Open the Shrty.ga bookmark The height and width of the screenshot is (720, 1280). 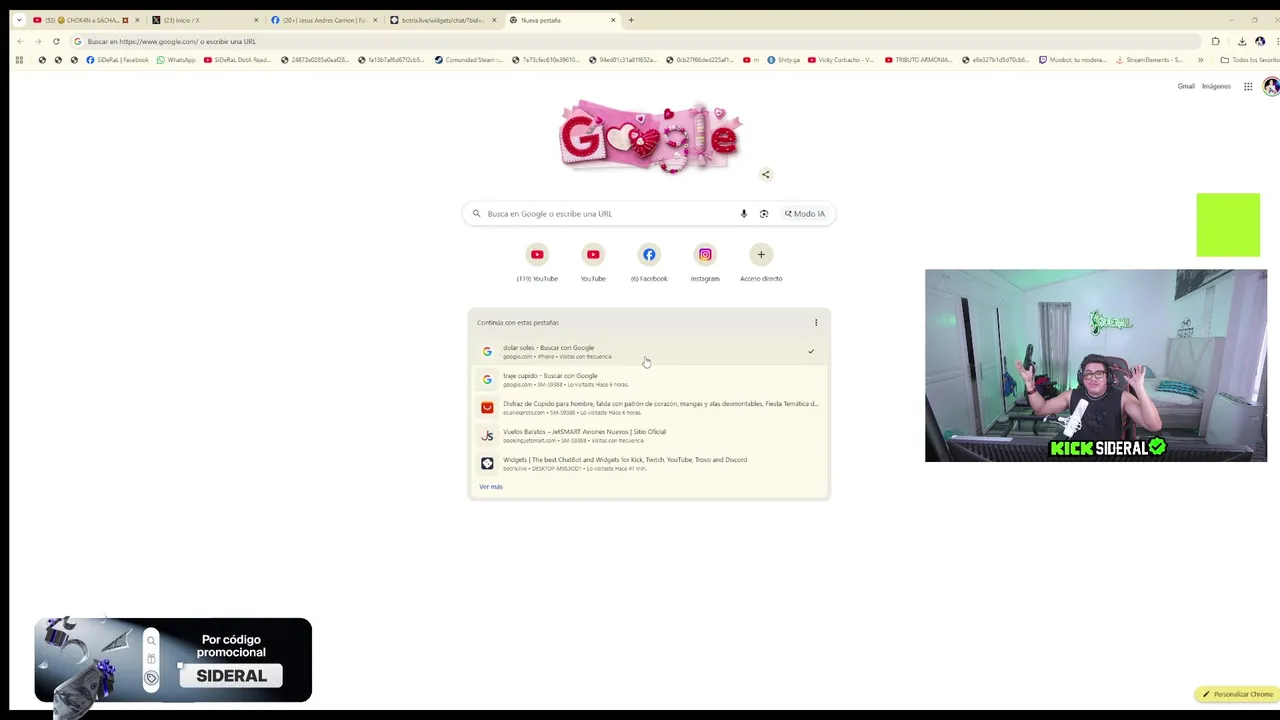tap(784, 60)
